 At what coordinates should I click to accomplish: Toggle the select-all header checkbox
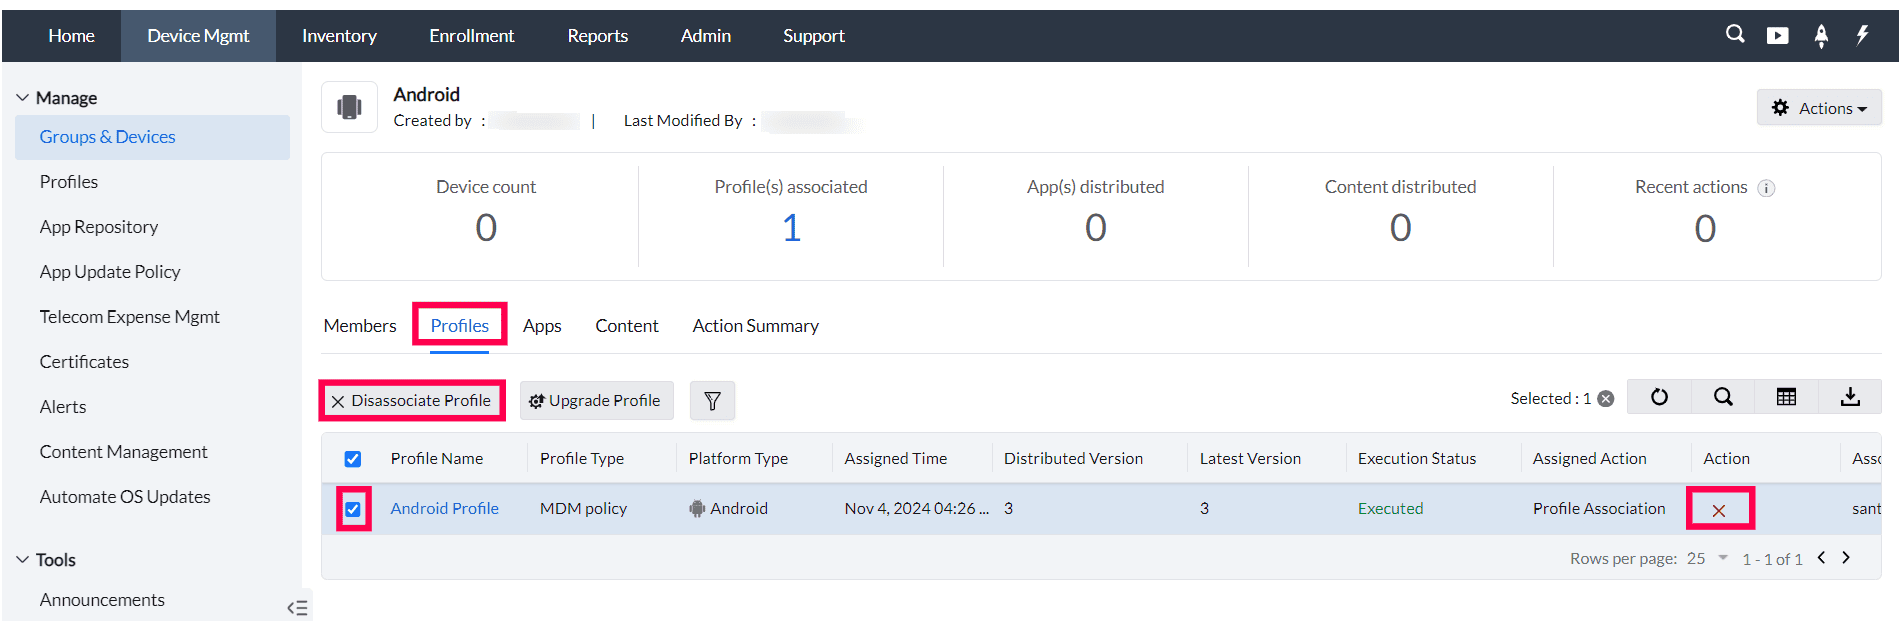[x=353, y=459]
